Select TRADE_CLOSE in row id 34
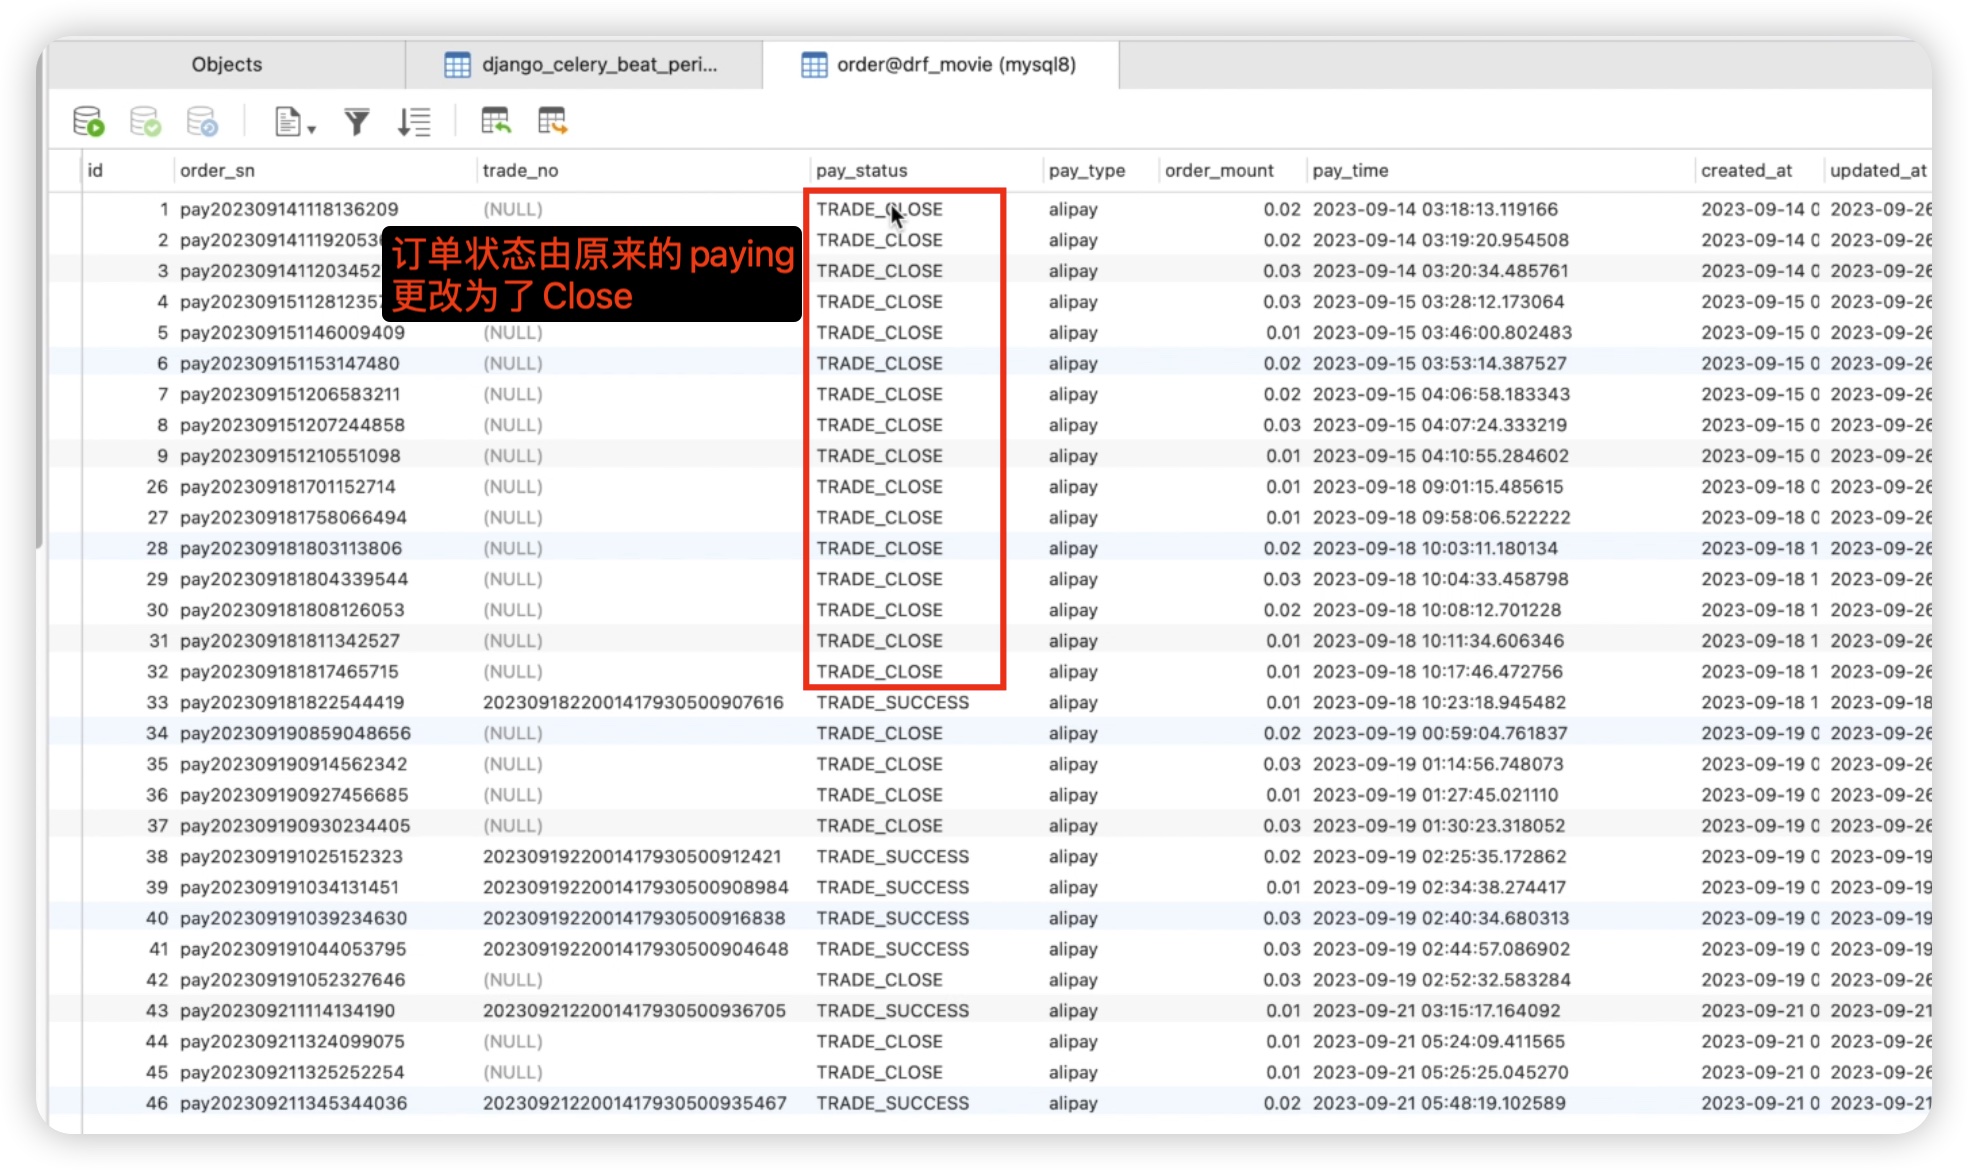1968x1170 pixels. tap(879, 733)
